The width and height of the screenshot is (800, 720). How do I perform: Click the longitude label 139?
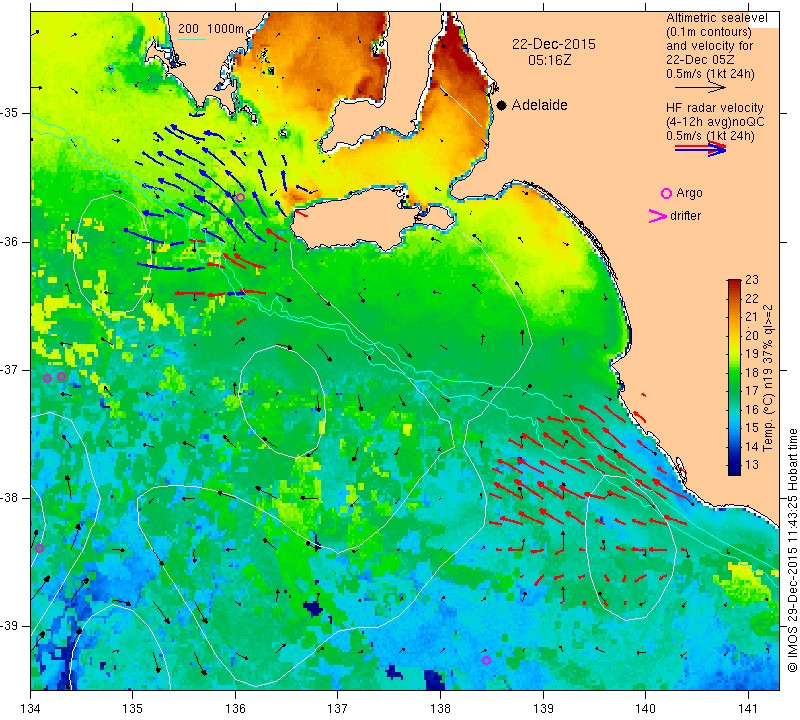tap(543, 708)
